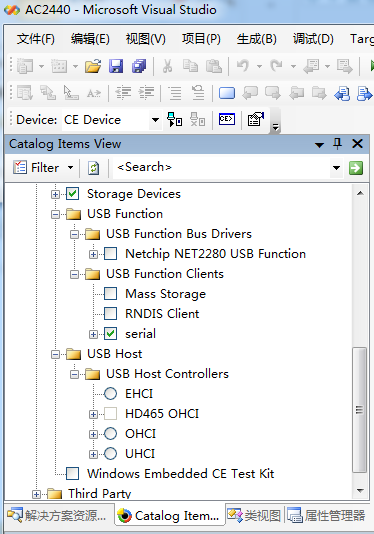Click into the Search input field
374x534 pixels.
point(221,167)
